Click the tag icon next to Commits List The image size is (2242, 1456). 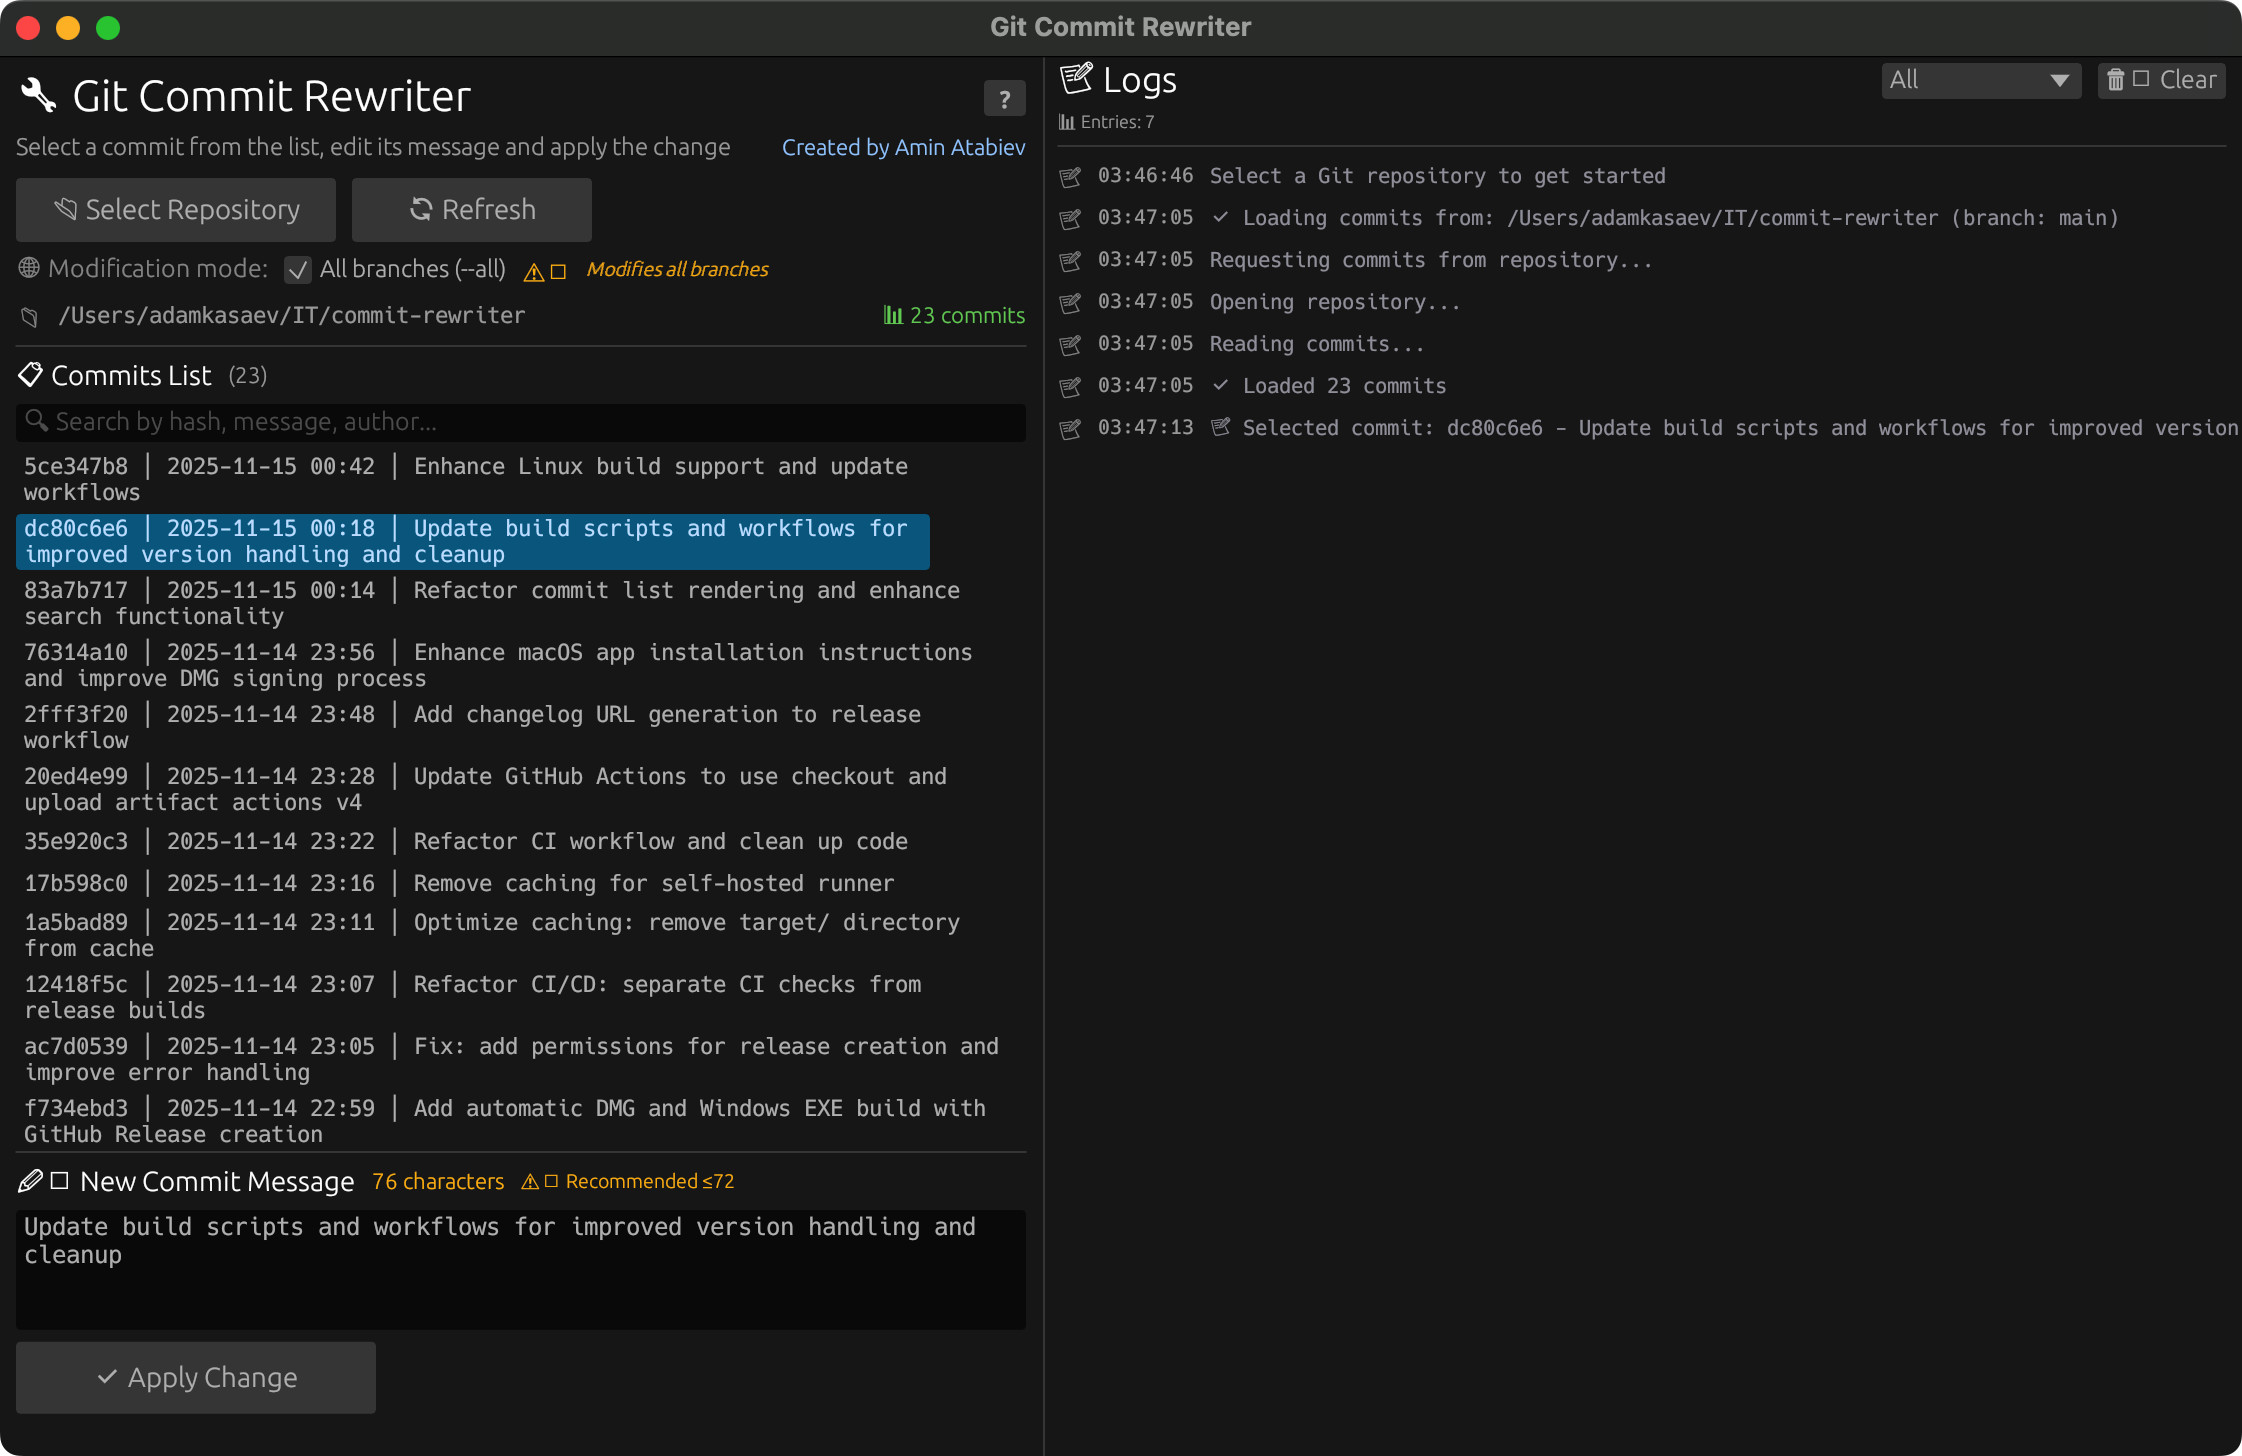30,375
